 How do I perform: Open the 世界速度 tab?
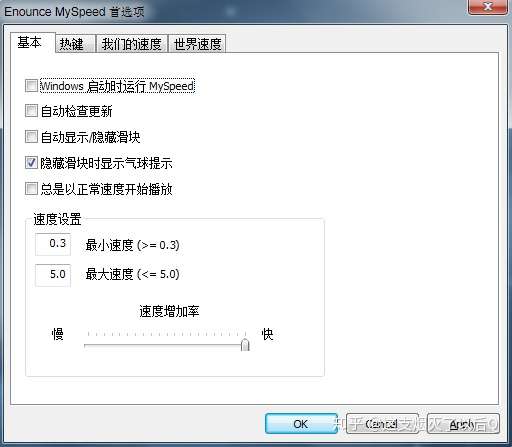[197, 44]
